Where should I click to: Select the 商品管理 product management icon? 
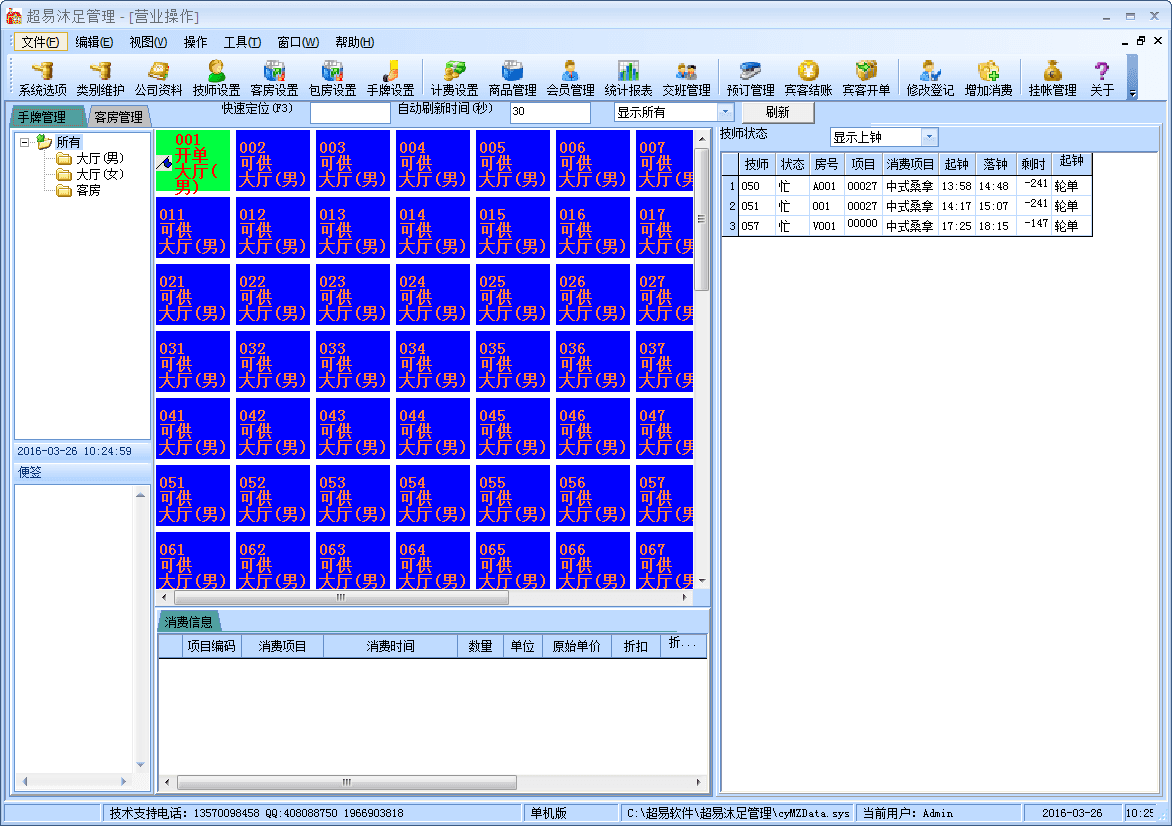tap(512, 78)
